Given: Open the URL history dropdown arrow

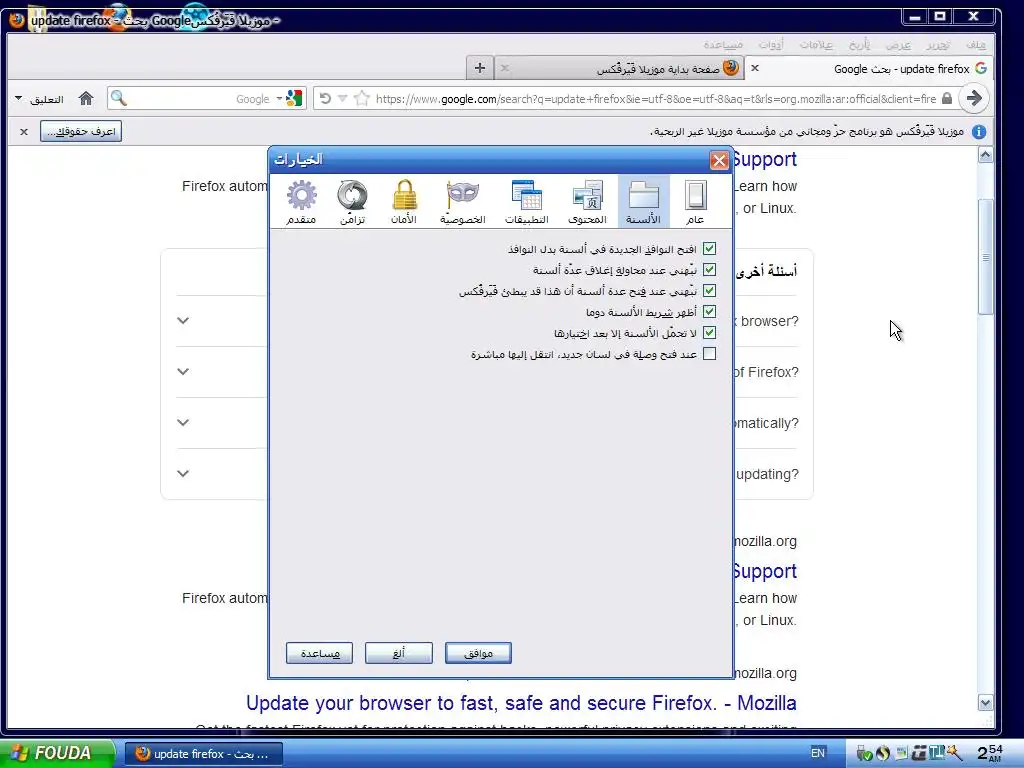Looking at the screenshot, I should (342, 99).
